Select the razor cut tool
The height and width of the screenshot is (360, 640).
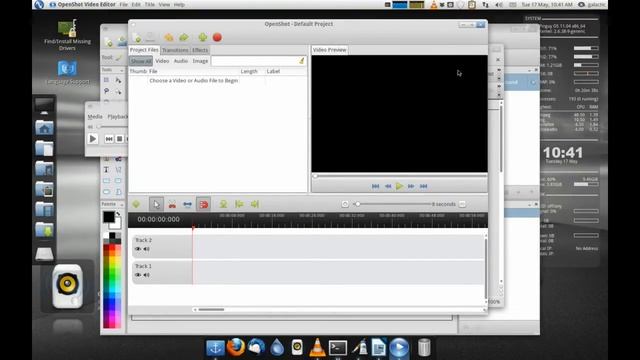click(x=172, y=204)
